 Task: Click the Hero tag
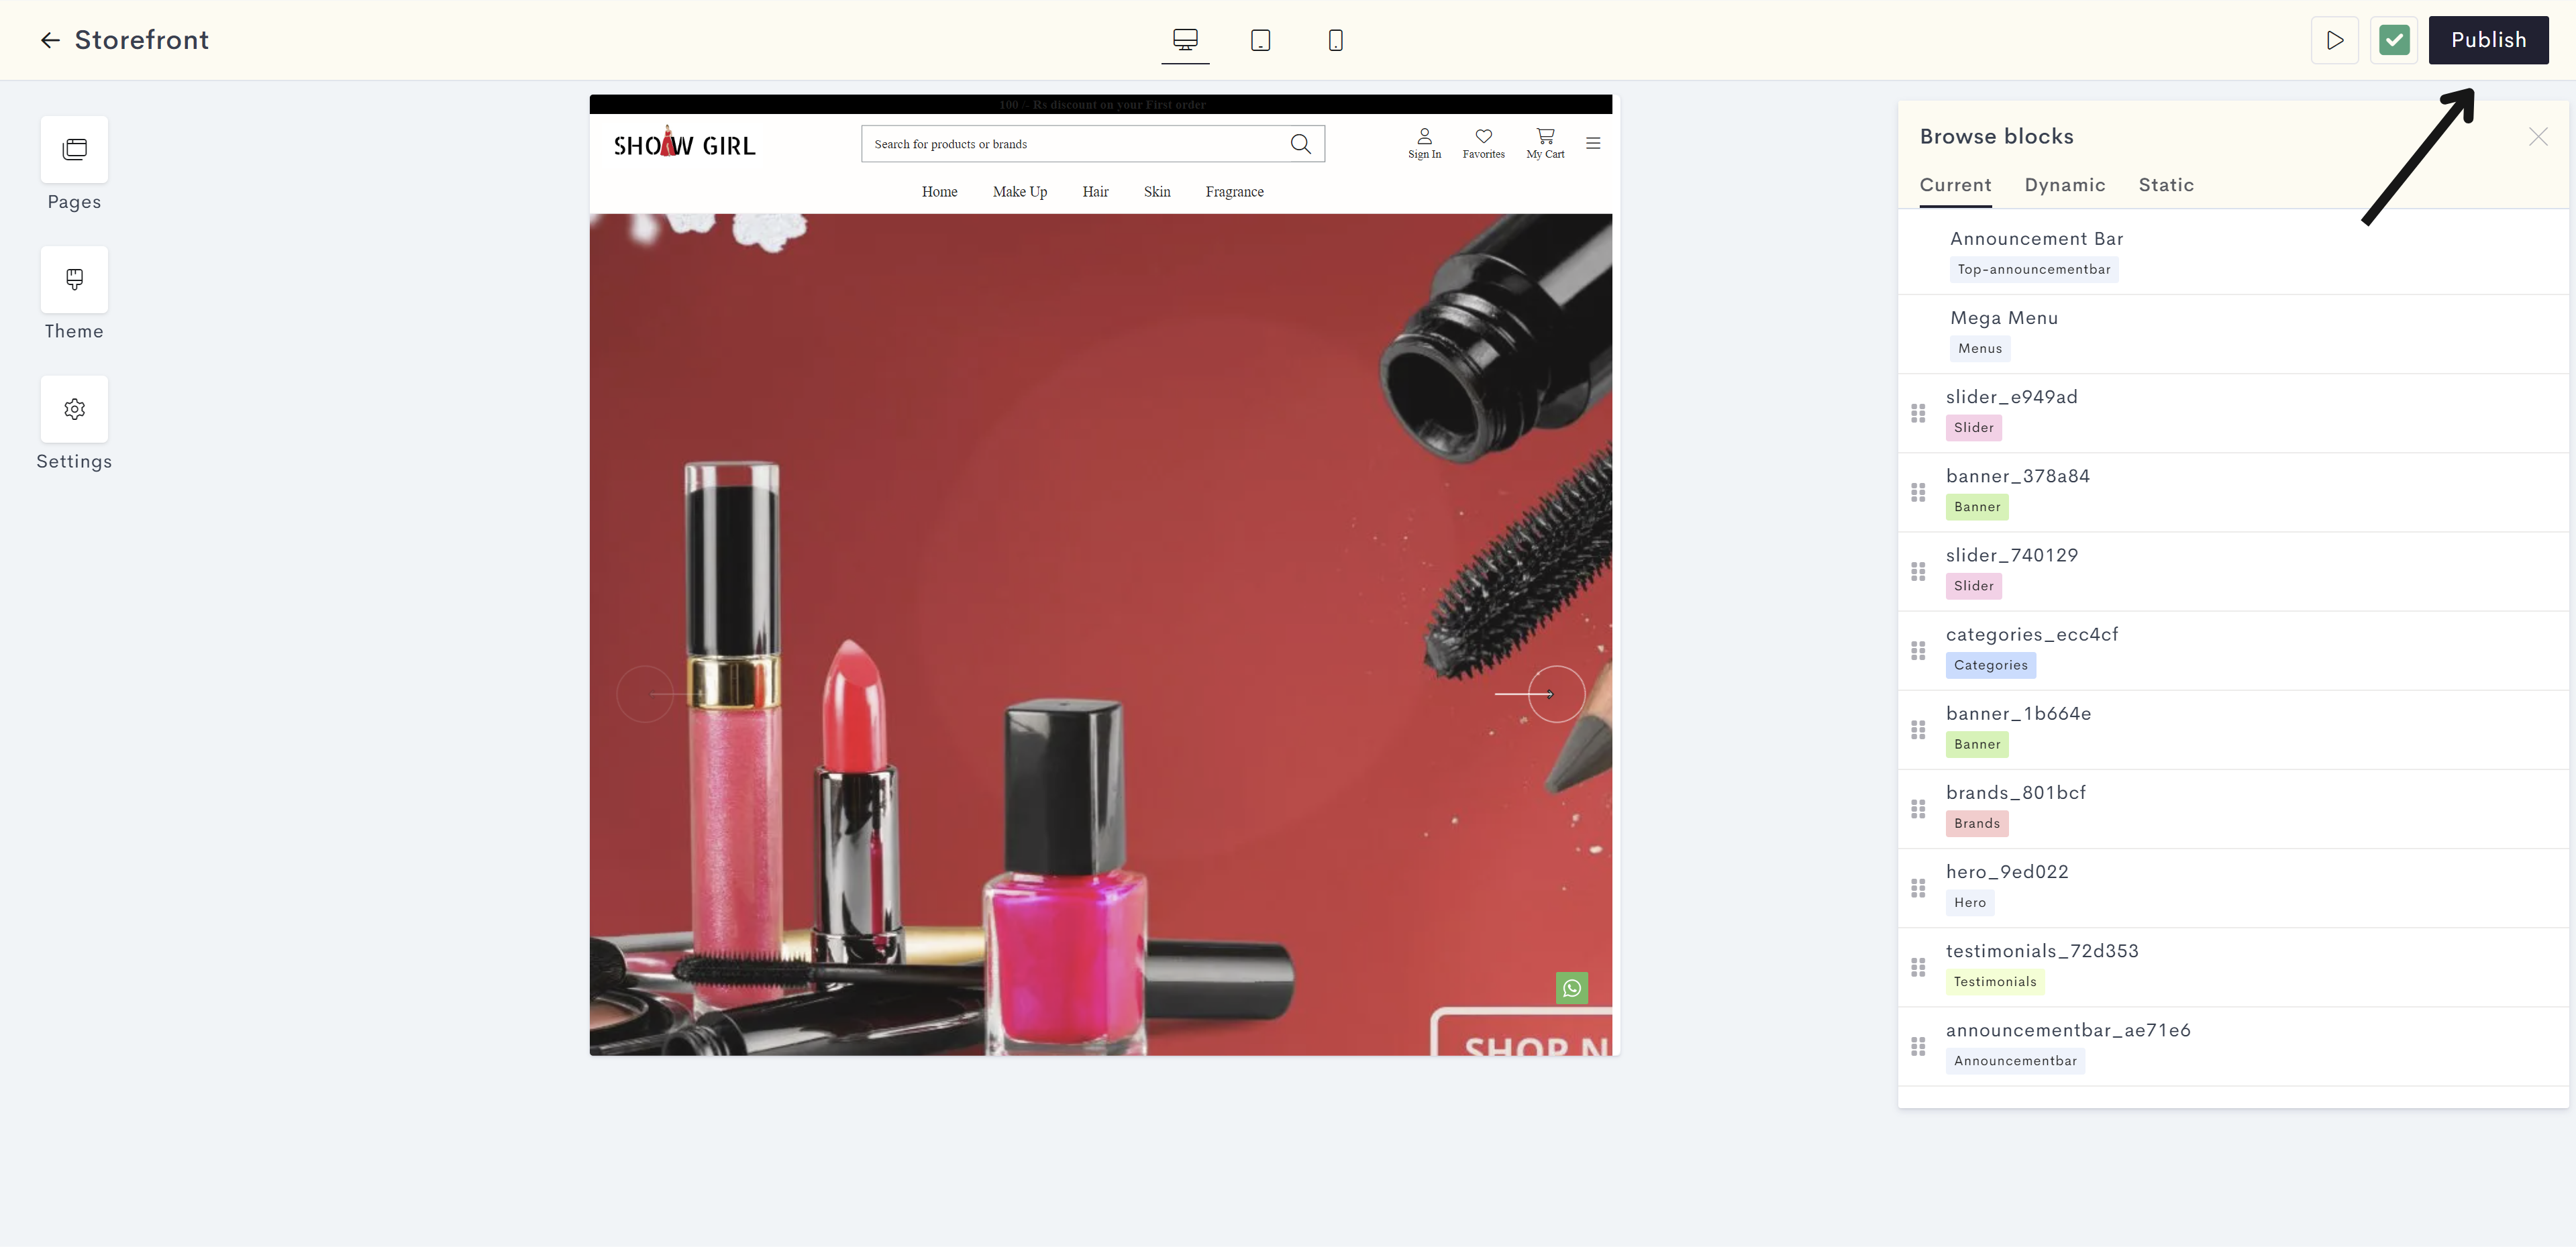[x=1969, y=902]
